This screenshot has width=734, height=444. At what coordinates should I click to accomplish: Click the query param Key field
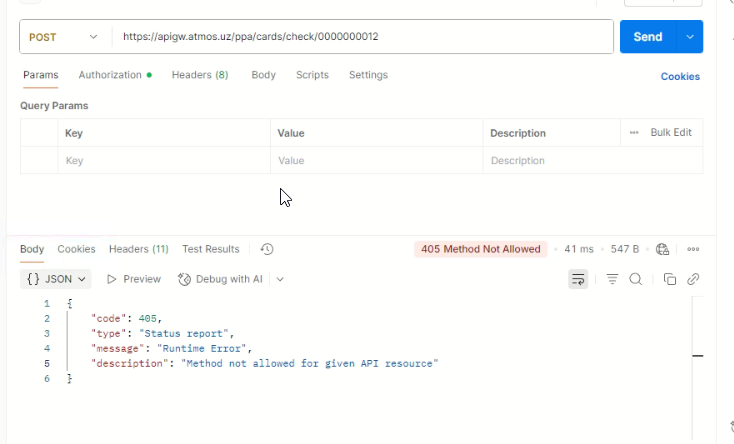pyautogui.click(x=163, y=160)
